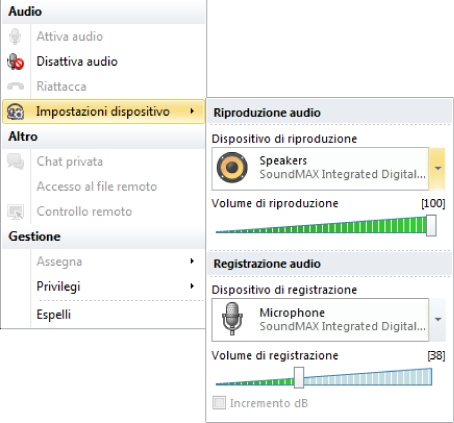This screenshot has height=423, width=454.
Task: Click the Controllo remoto monitor icon
Action: [x=15, y=212]
